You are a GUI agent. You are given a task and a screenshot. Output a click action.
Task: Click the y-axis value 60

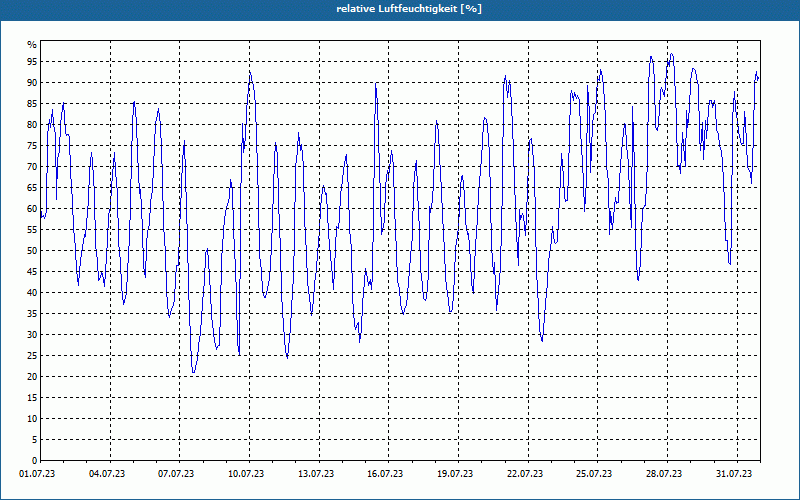[32, 209]
